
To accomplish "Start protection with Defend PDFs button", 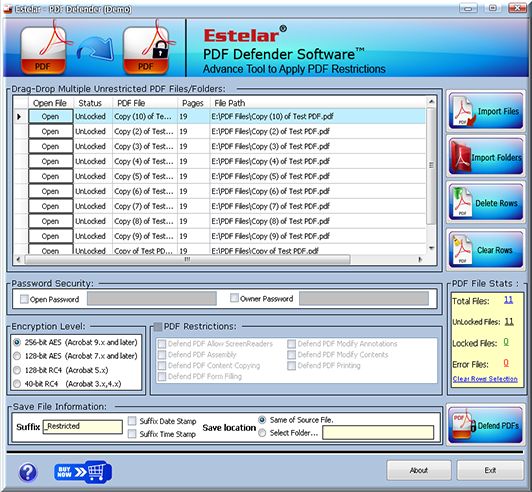I will [x=486, y=425].
